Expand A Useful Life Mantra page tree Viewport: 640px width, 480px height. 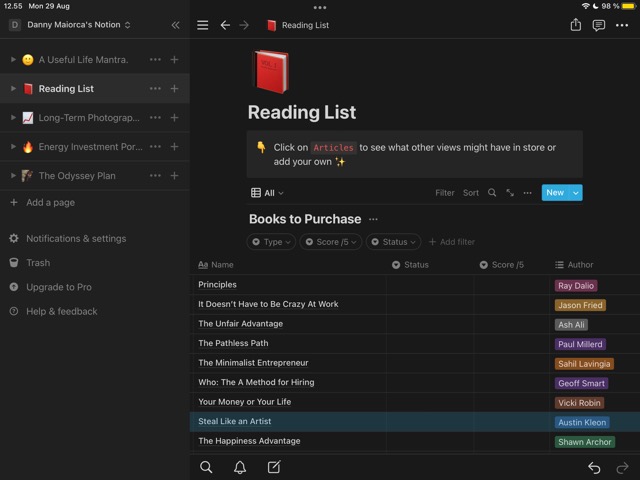click(x=13, y=60)
